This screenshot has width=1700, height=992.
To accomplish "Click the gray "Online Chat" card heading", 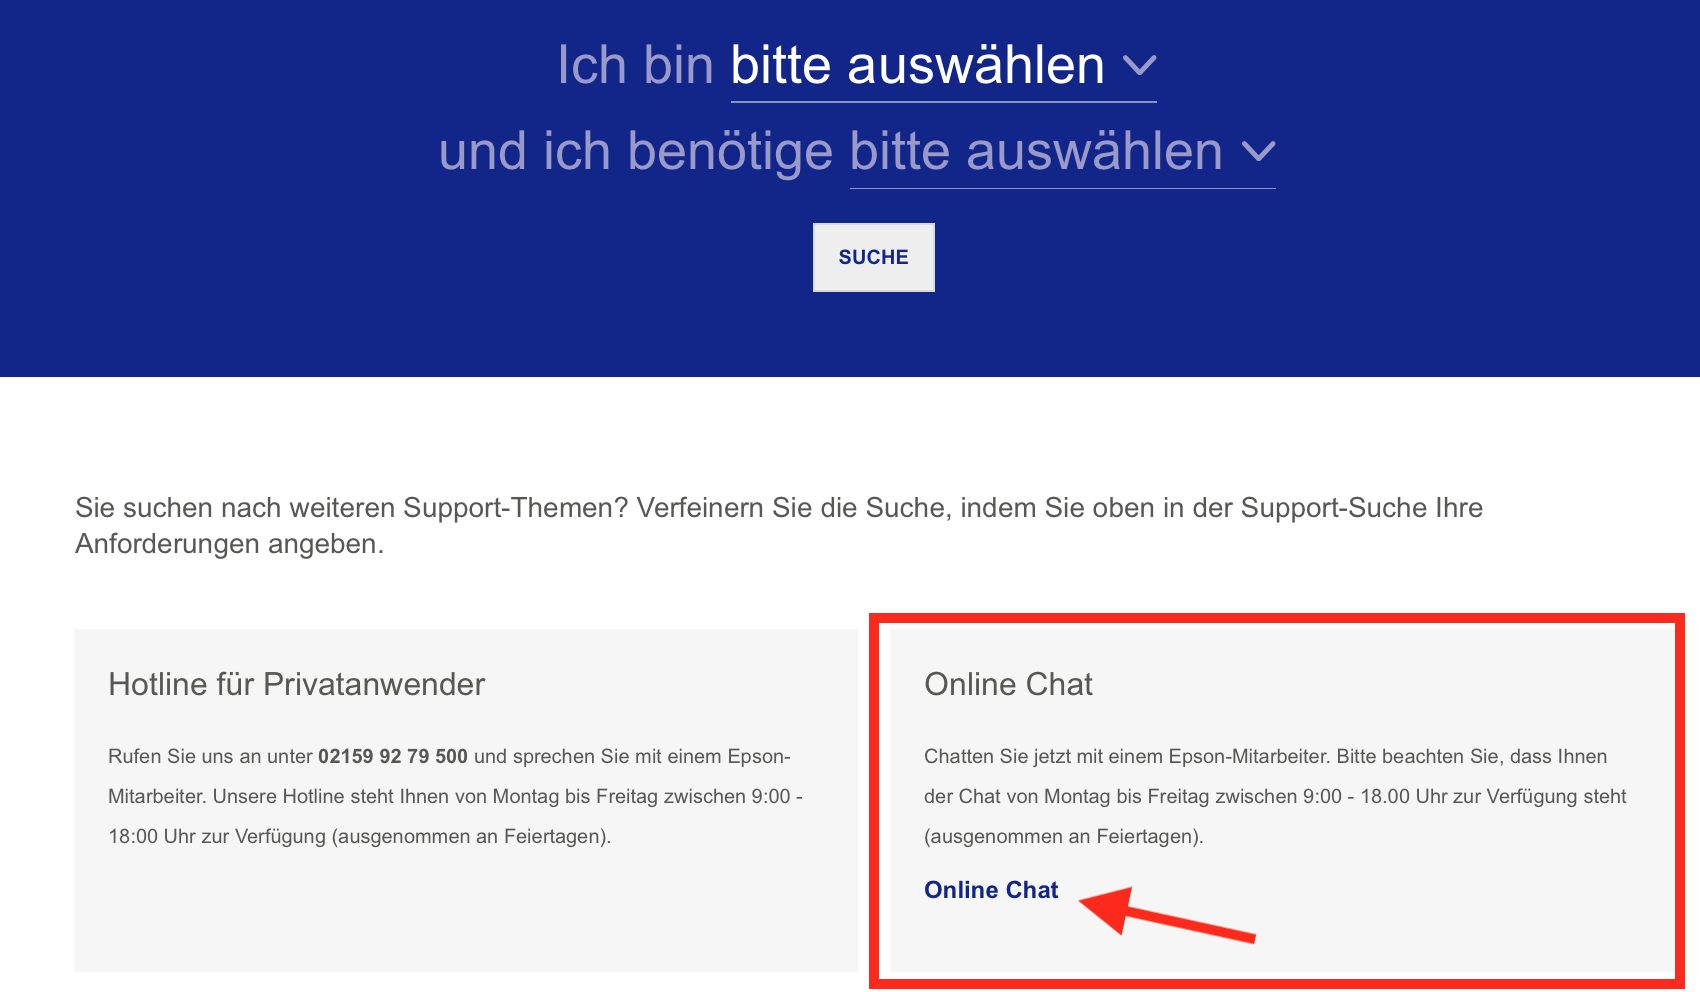I will [1008, 684].
